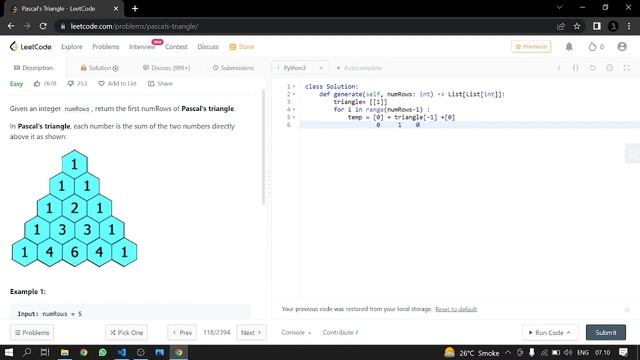Expand Run Code options arrow
Screen dimensions: 640x360
pyautogui.click(x=569, y=333)
